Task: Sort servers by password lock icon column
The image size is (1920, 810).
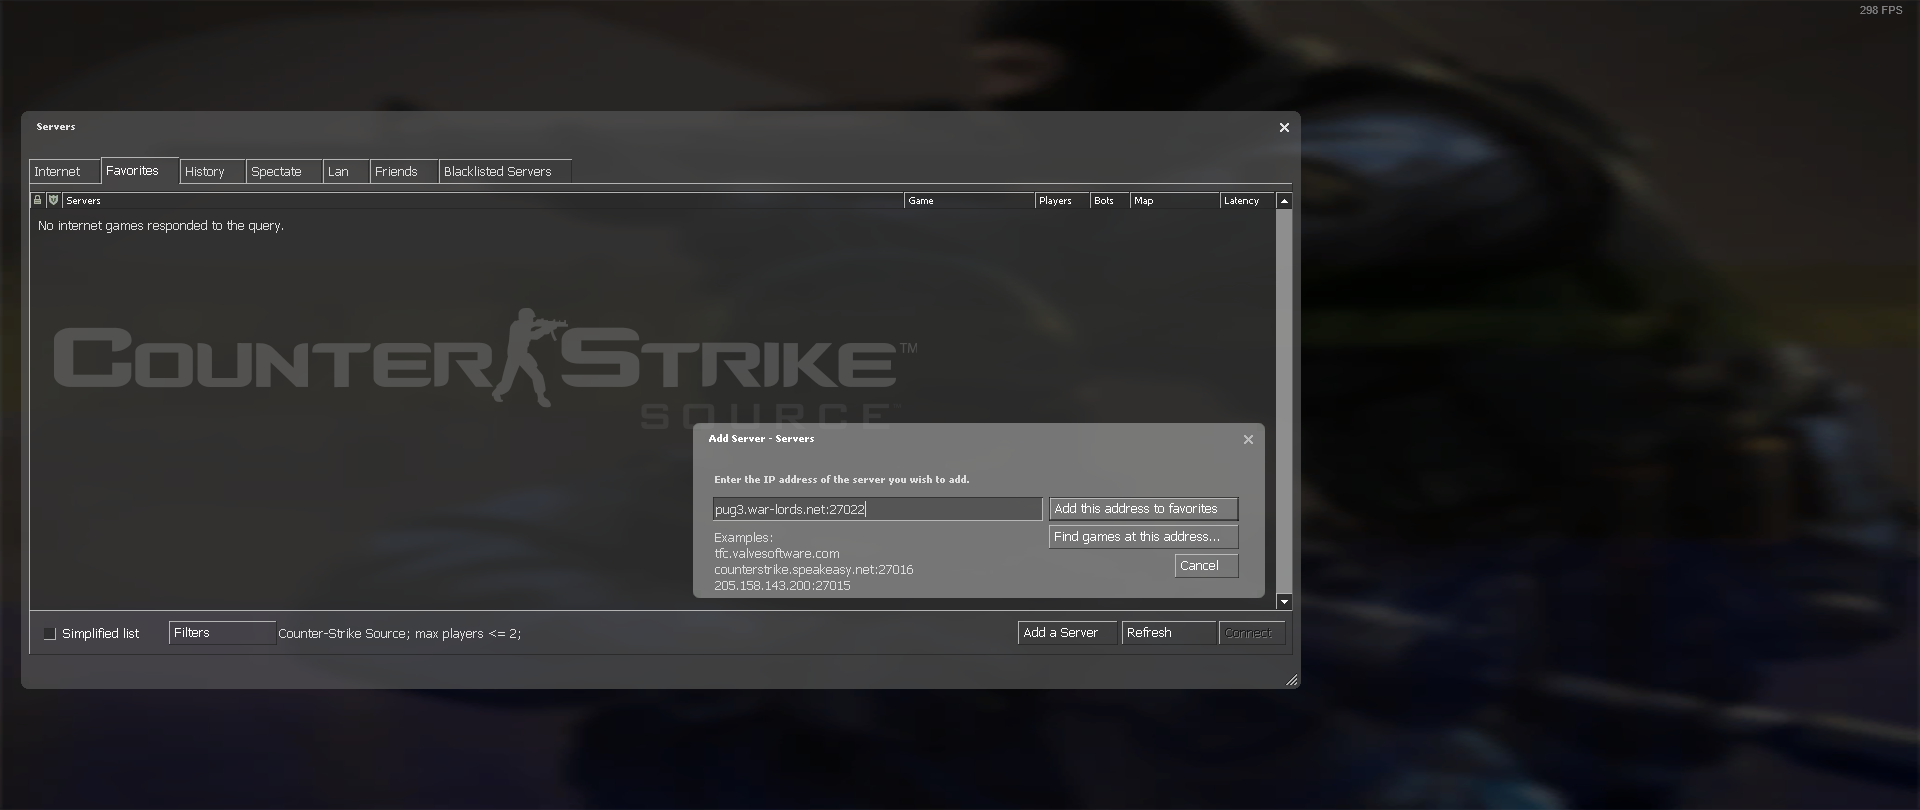Action: (37, 201)
